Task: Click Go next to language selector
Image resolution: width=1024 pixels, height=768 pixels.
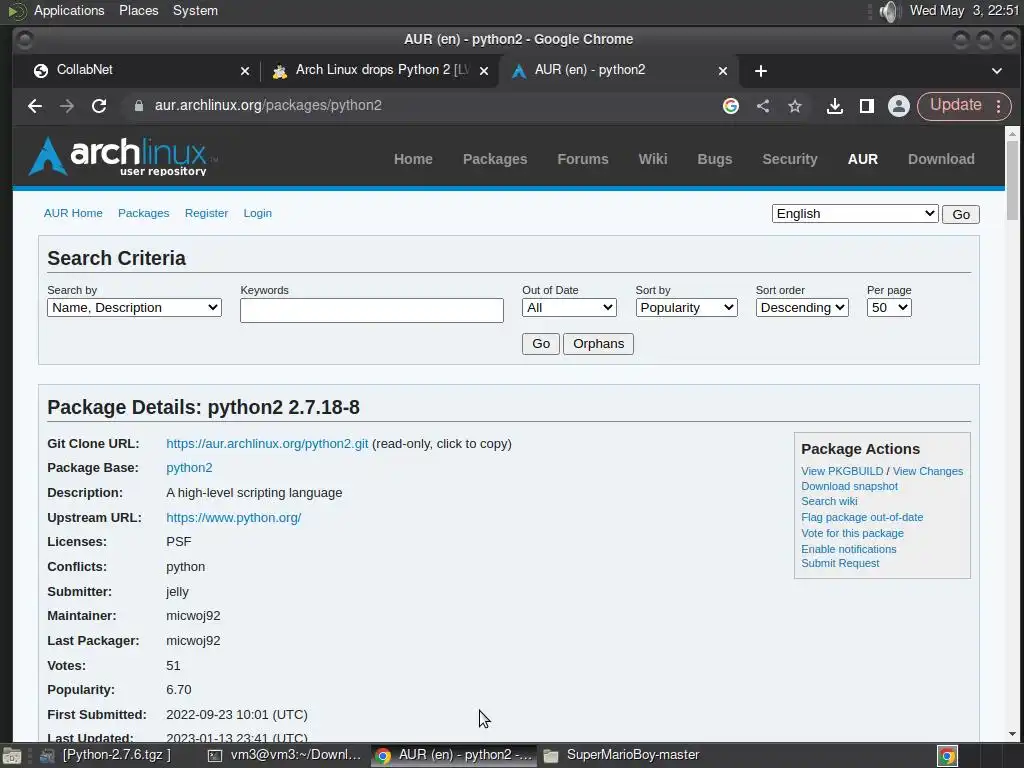Action: pos(961,214)
